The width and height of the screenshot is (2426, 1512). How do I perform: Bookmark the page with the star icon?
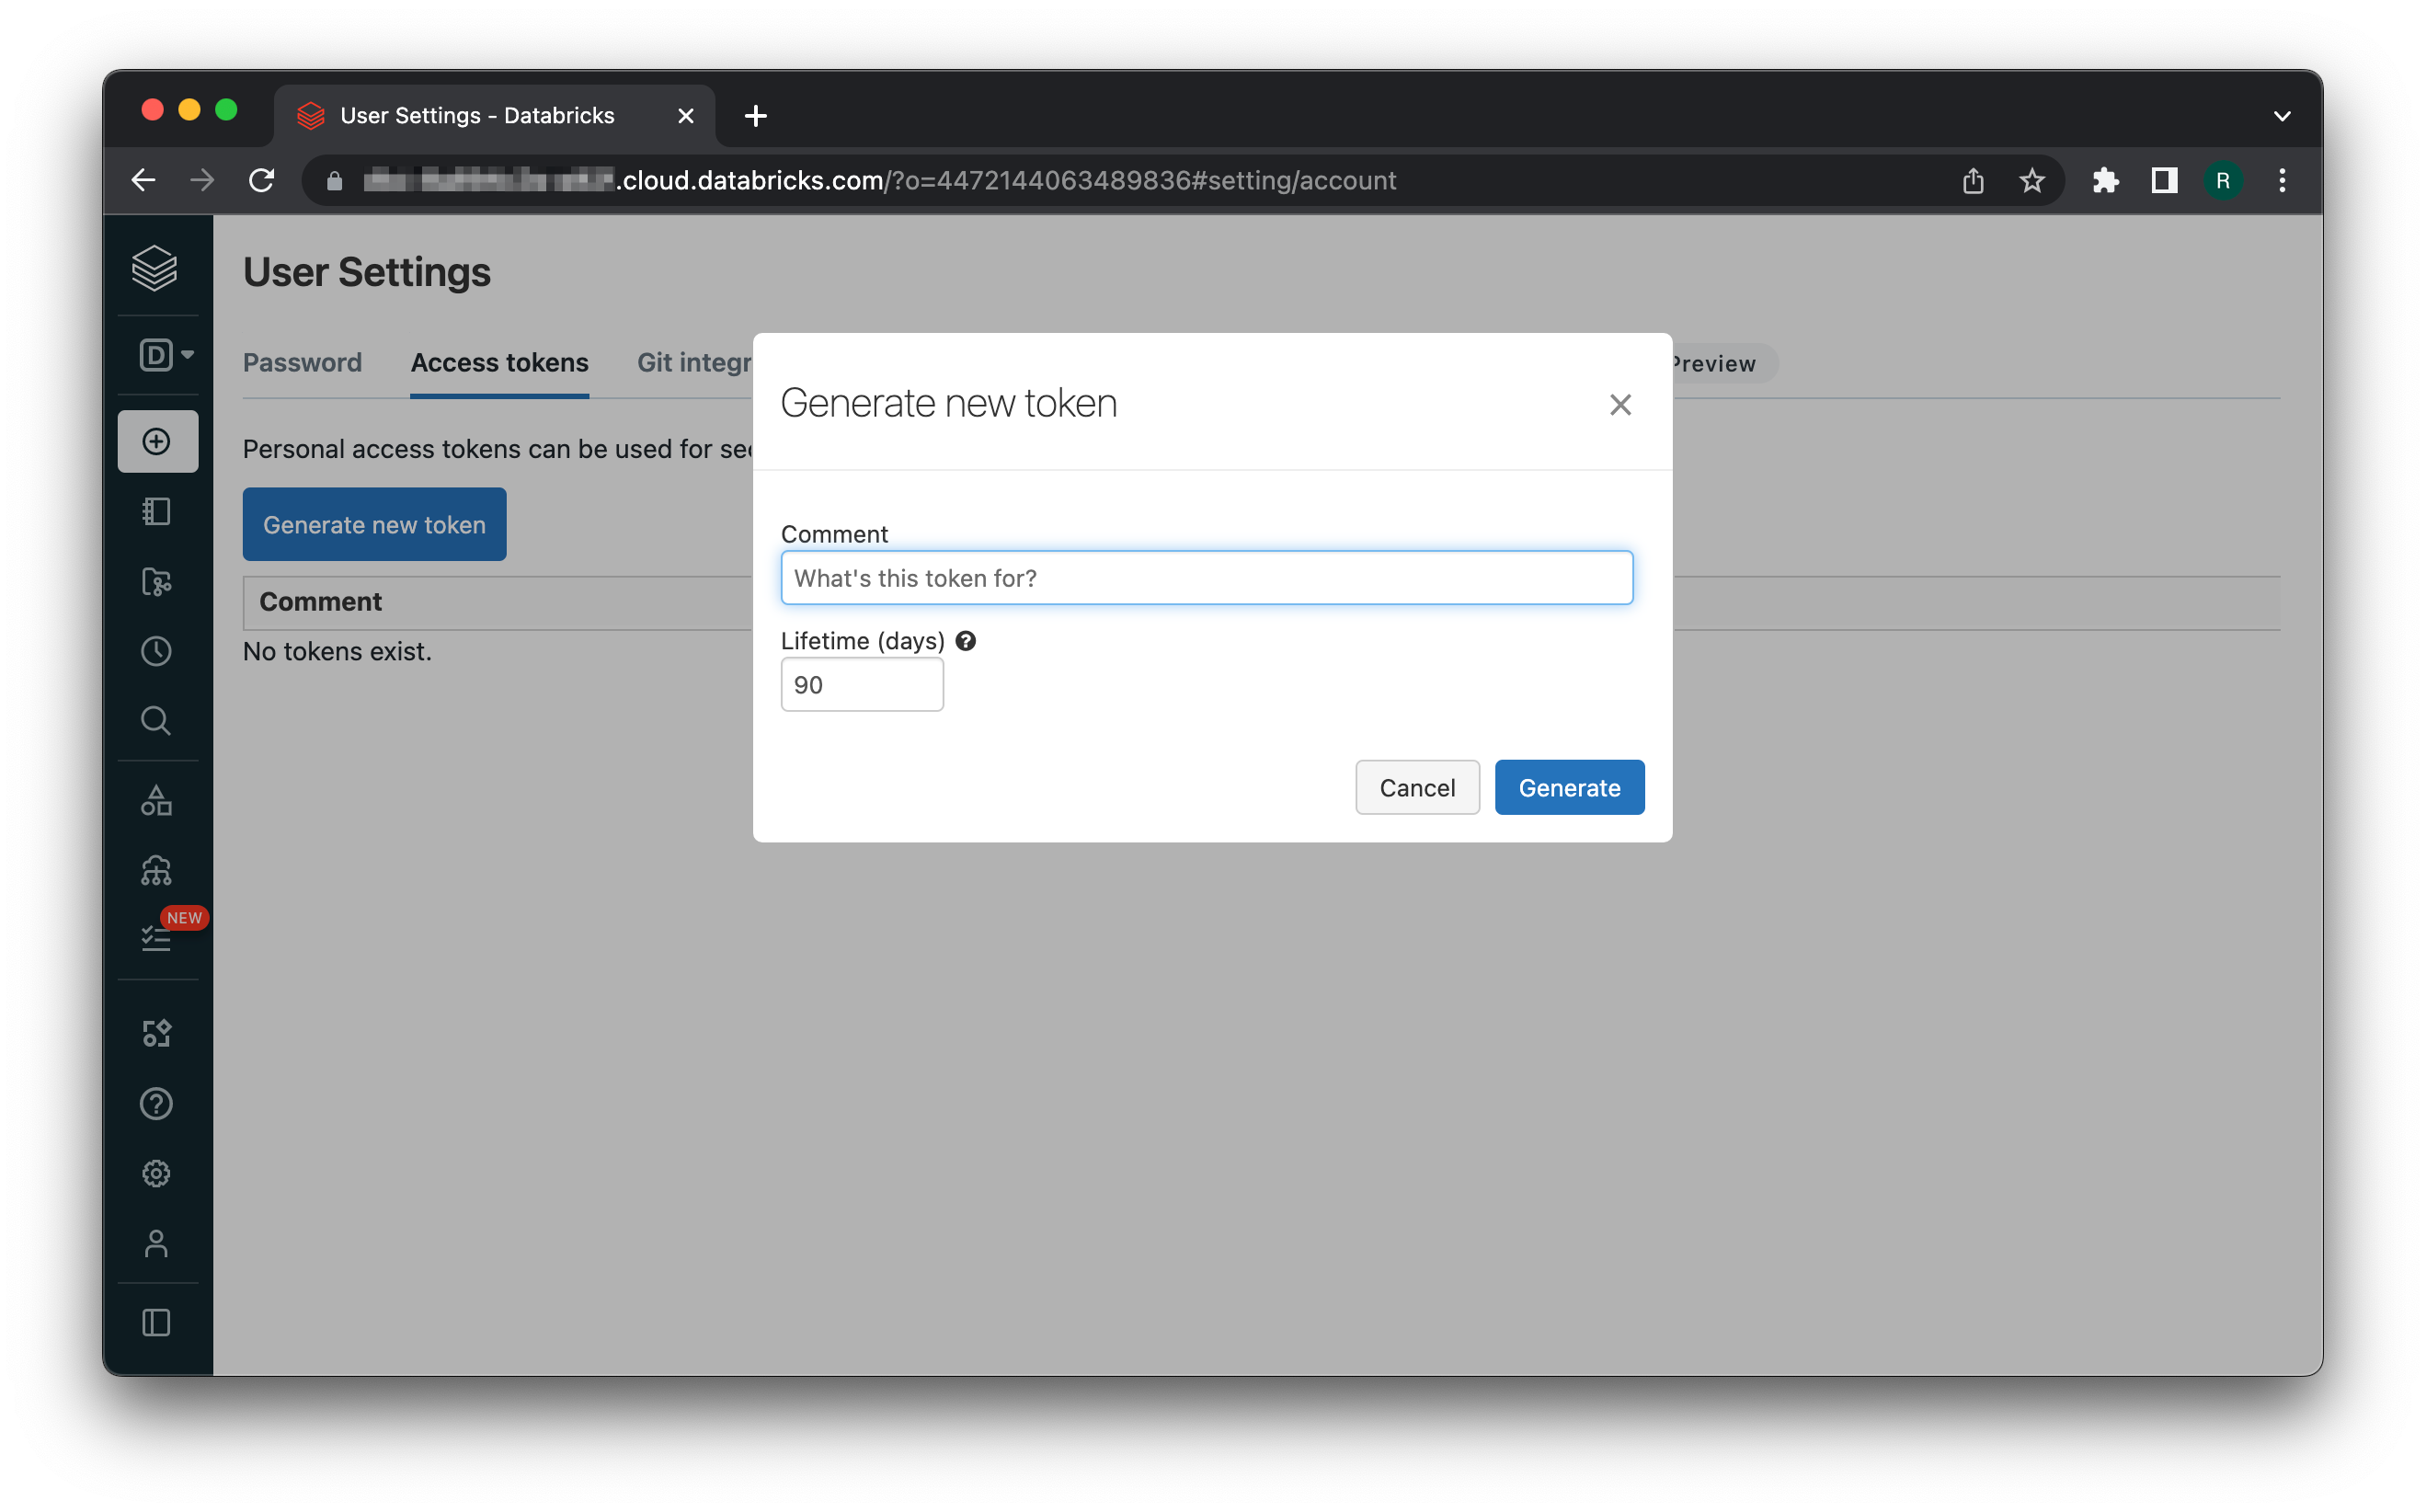point(2031,181)
